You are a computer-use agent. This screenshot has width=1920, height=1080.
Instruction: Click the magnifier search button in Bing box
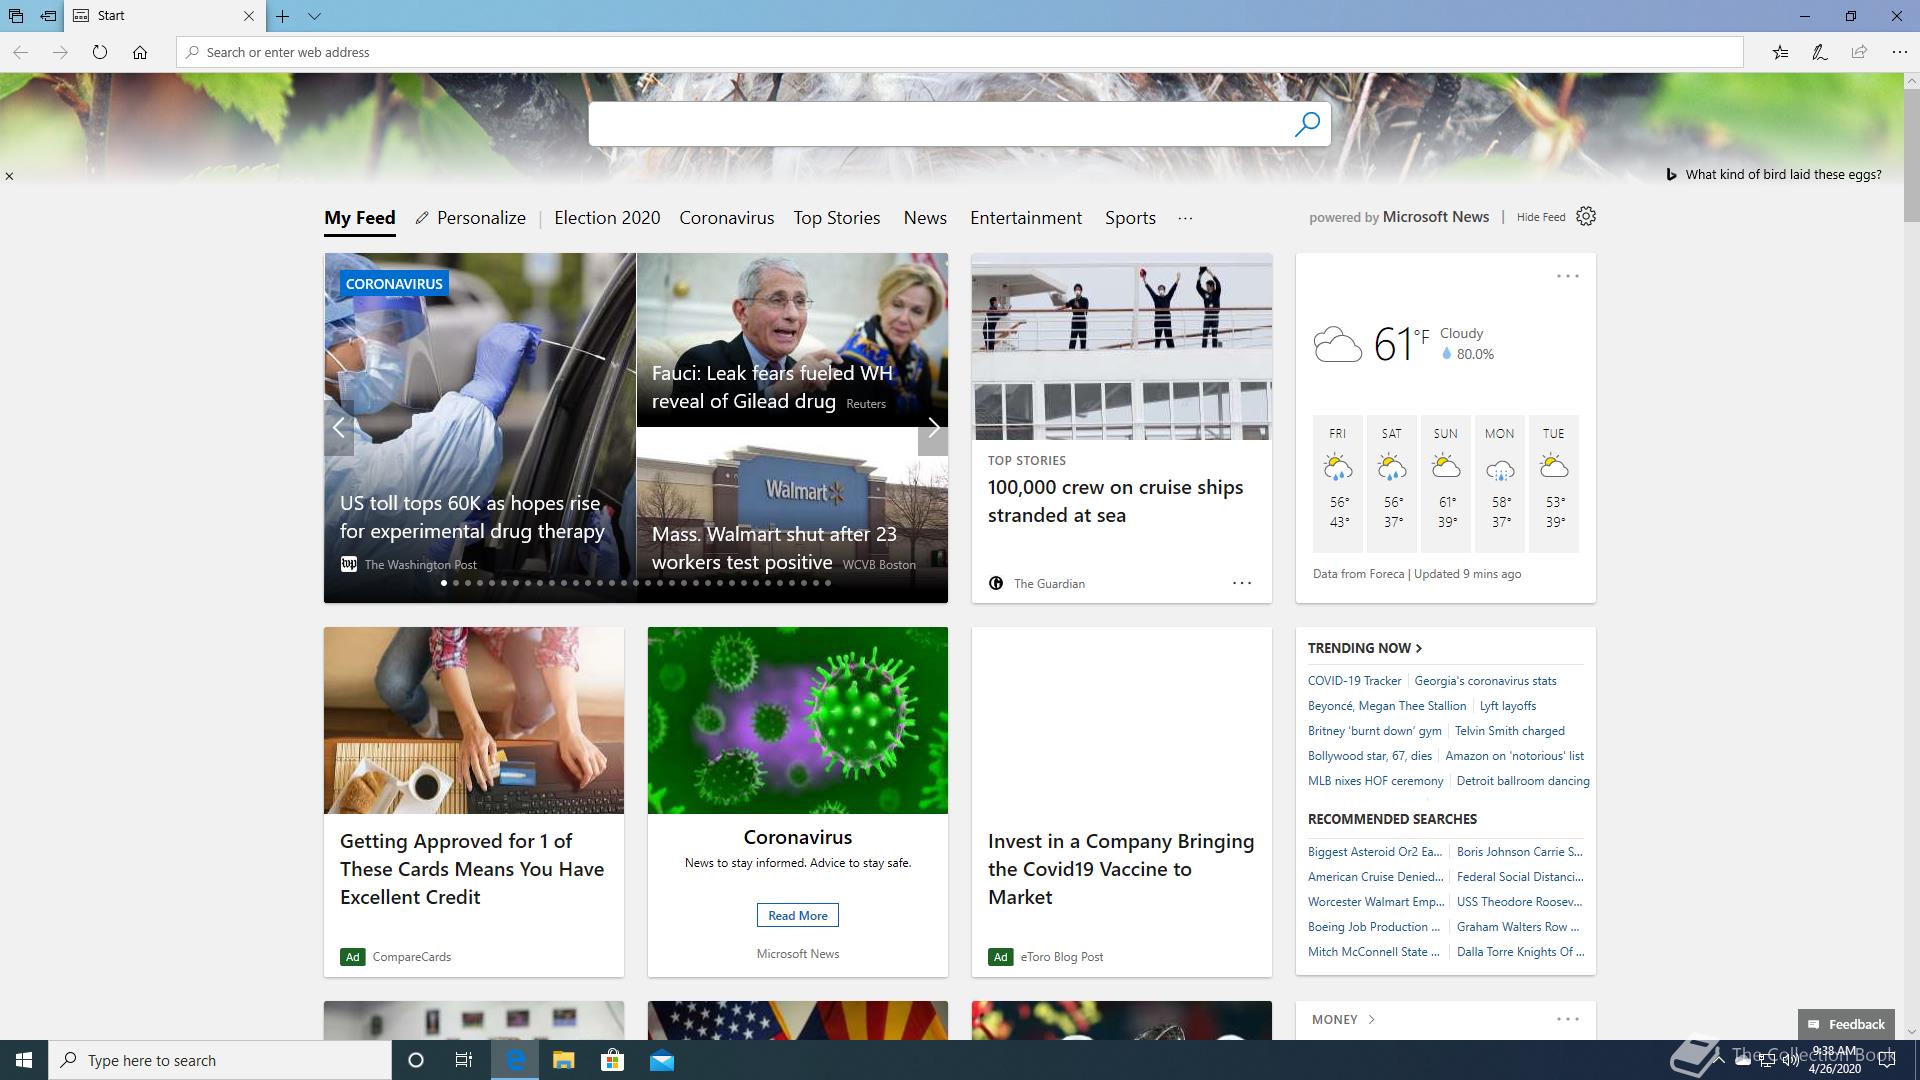tap(1307, 124)
